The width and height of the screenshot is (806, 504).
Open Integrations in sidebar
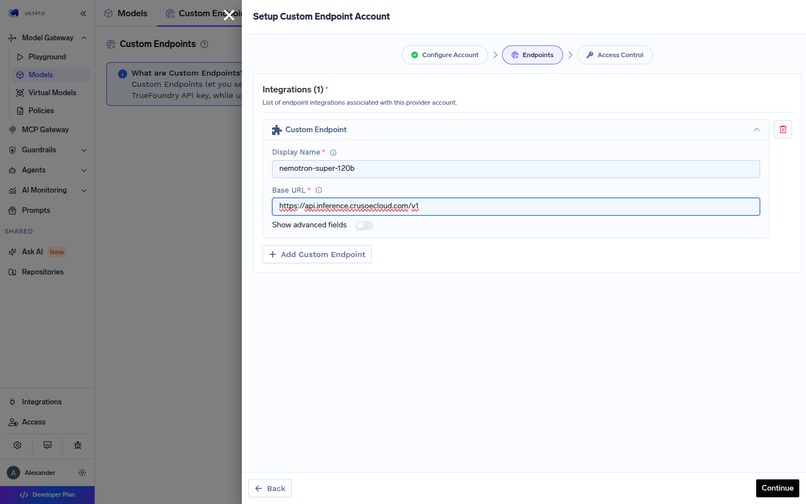42,402
